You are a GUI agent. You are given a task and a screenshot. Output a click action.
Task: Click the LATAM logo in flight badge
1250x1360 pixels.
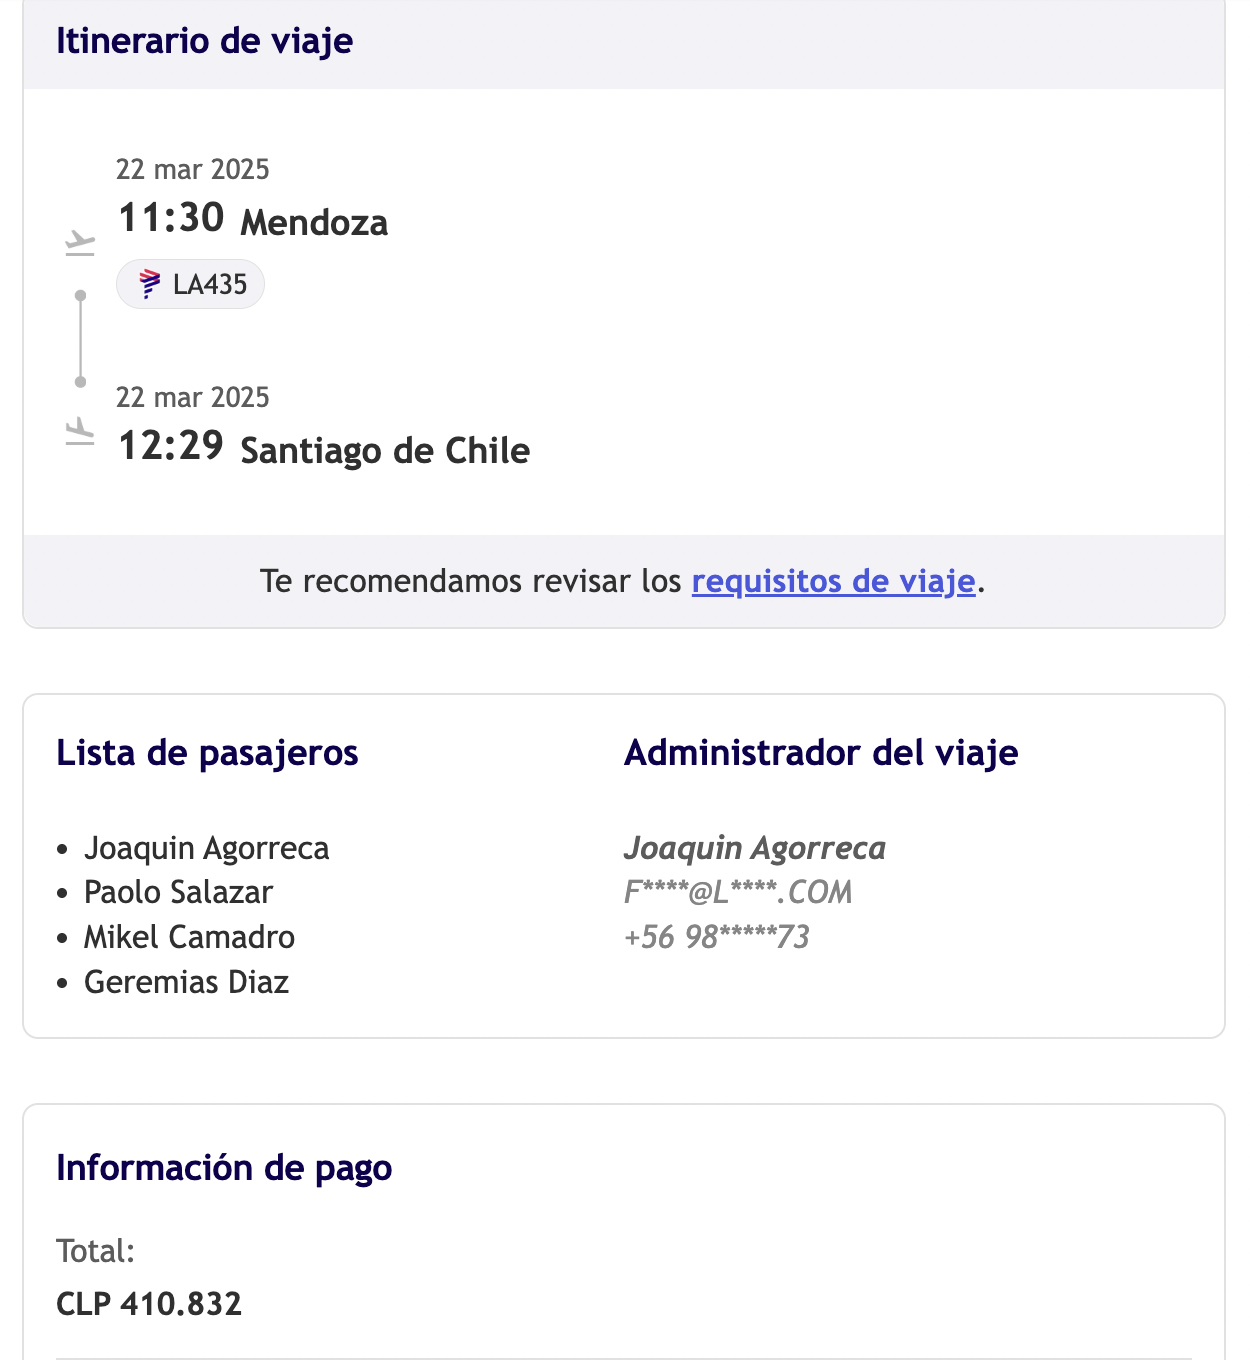tap(150, 284)
